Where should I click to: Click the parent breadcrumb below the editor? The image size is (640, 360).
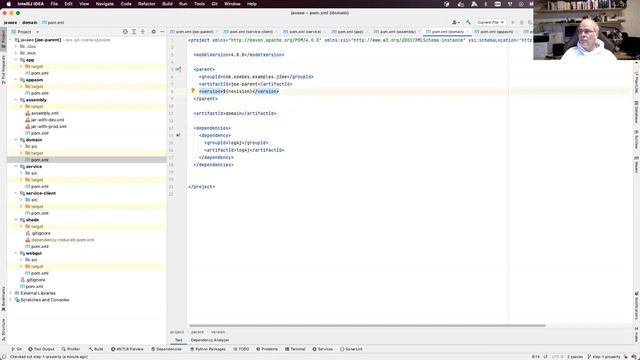pyautogui.click(x=197, y=332)
